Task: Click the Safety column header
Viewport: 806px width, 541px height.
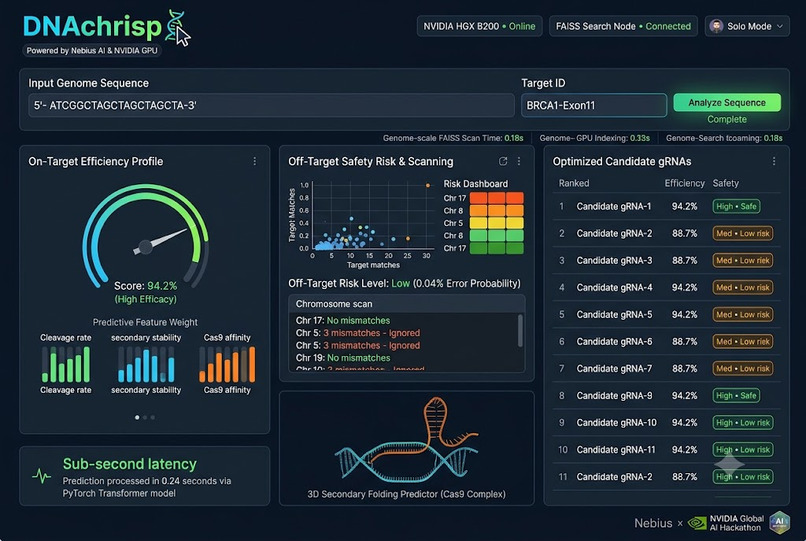Action: click(x=725, y=183)
